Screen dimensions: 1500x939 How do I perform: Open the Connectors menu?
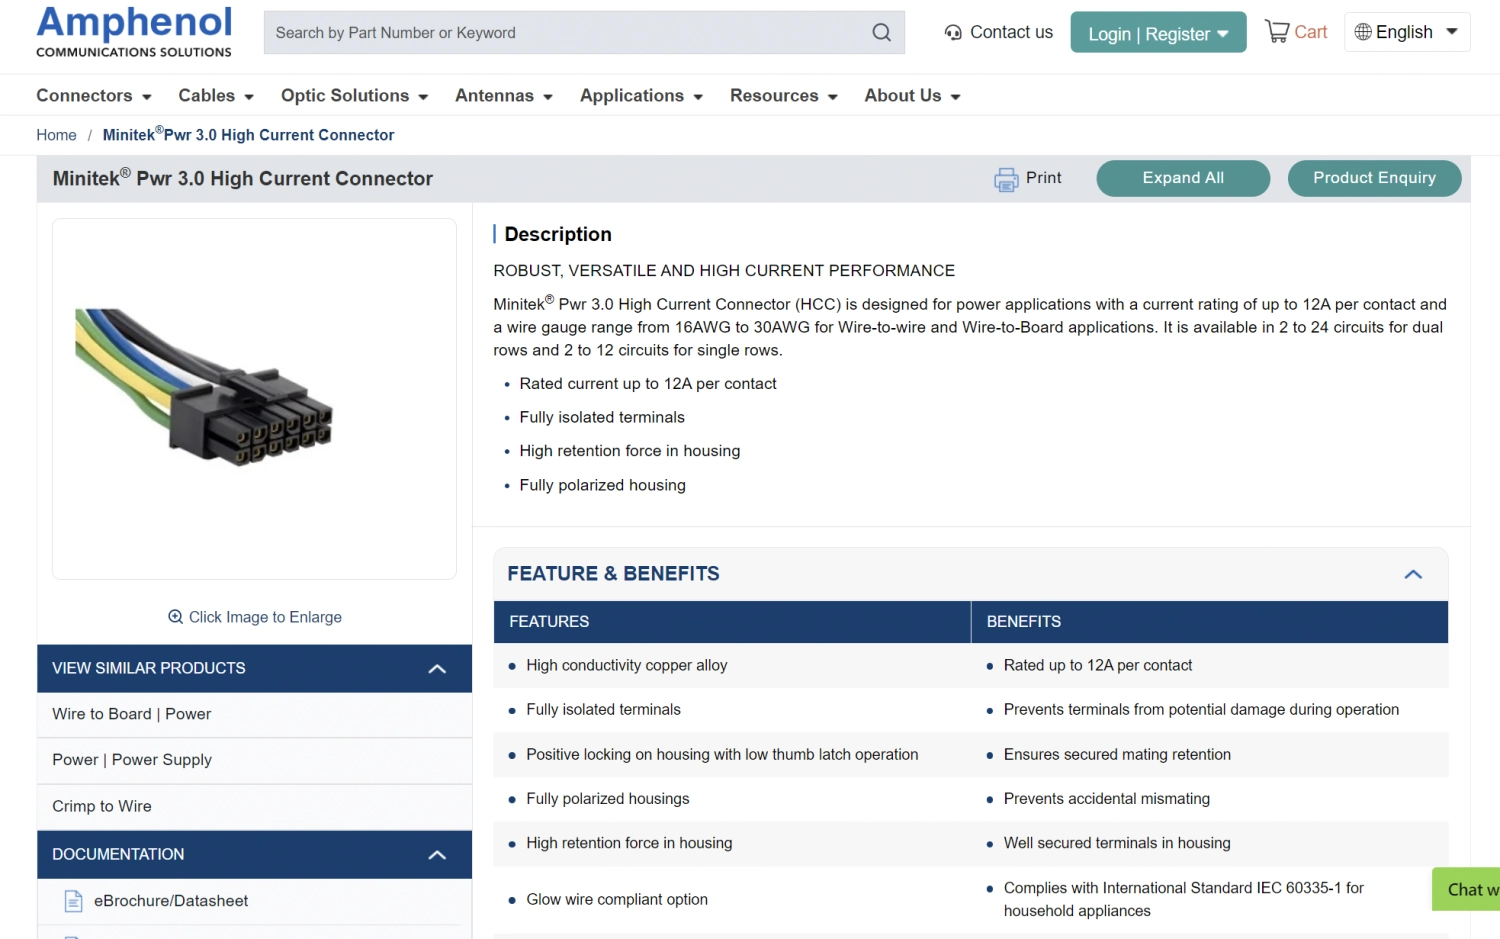pyautogui.click(x=93, y=96)
